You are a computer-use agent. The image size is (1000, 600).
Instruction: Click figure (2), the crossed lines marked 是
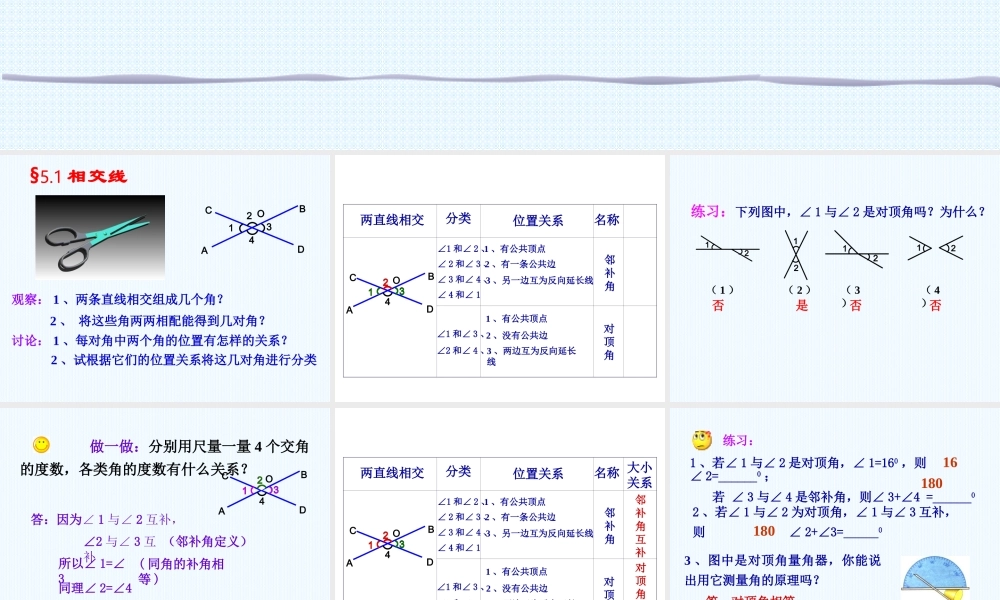[x=796, y=254]
